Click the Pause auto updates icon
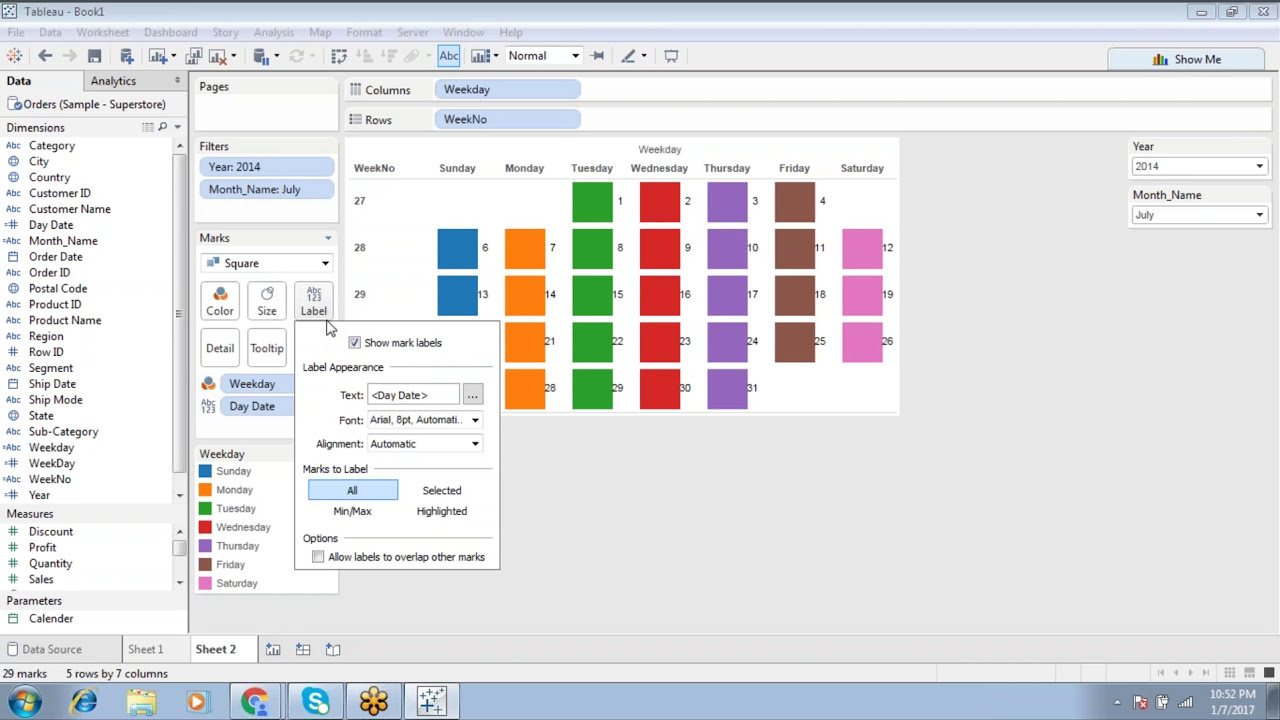Image resolution: width=1280 pixels, height=720 pixels. click(260, 56)
